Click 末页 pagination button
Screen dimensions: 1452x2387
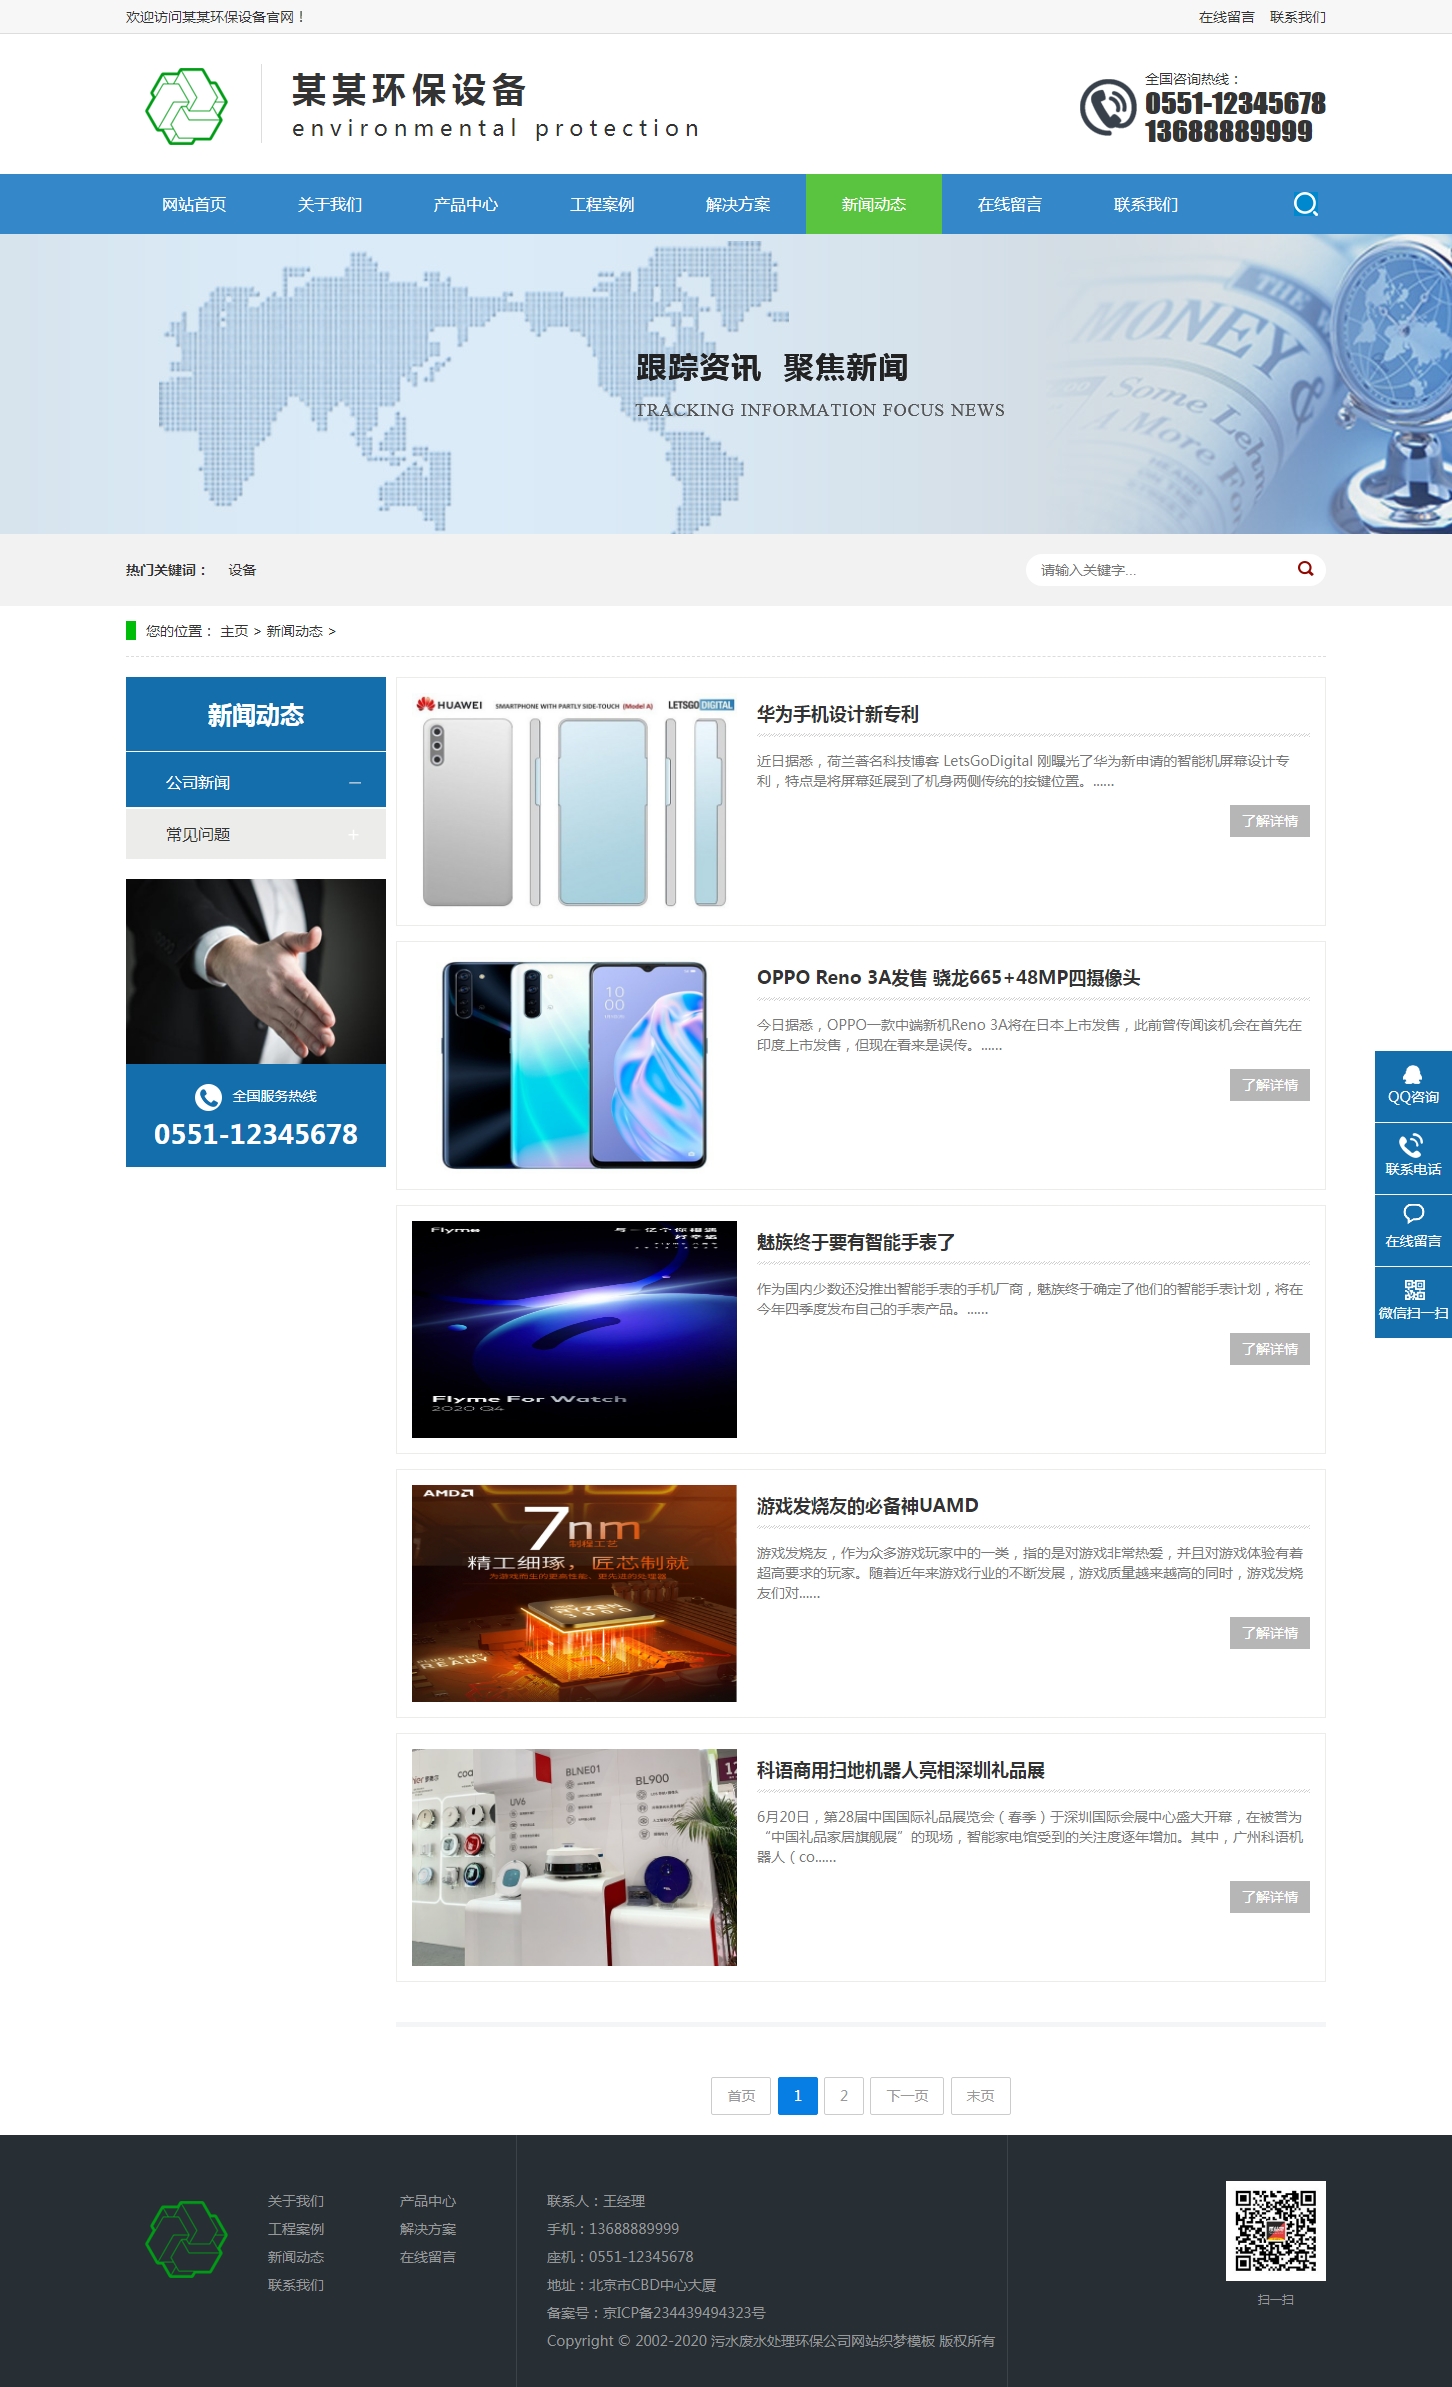(980, 2096)
